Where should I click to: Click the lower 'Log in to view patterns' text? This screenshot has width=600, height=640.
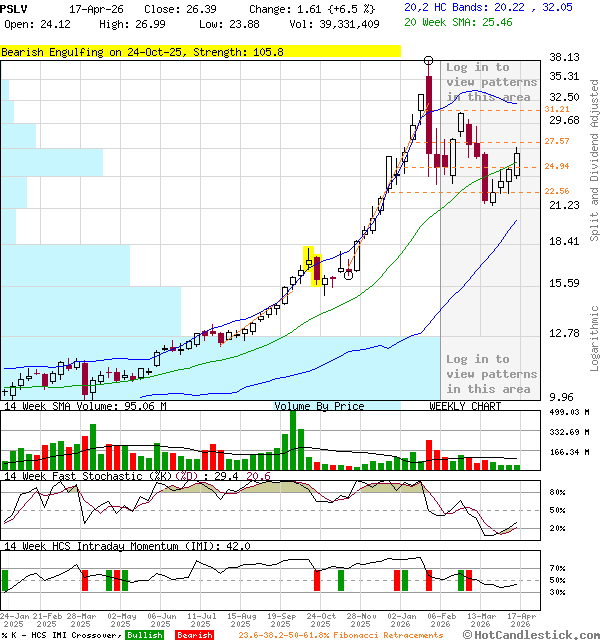click(x=490, y=374)
